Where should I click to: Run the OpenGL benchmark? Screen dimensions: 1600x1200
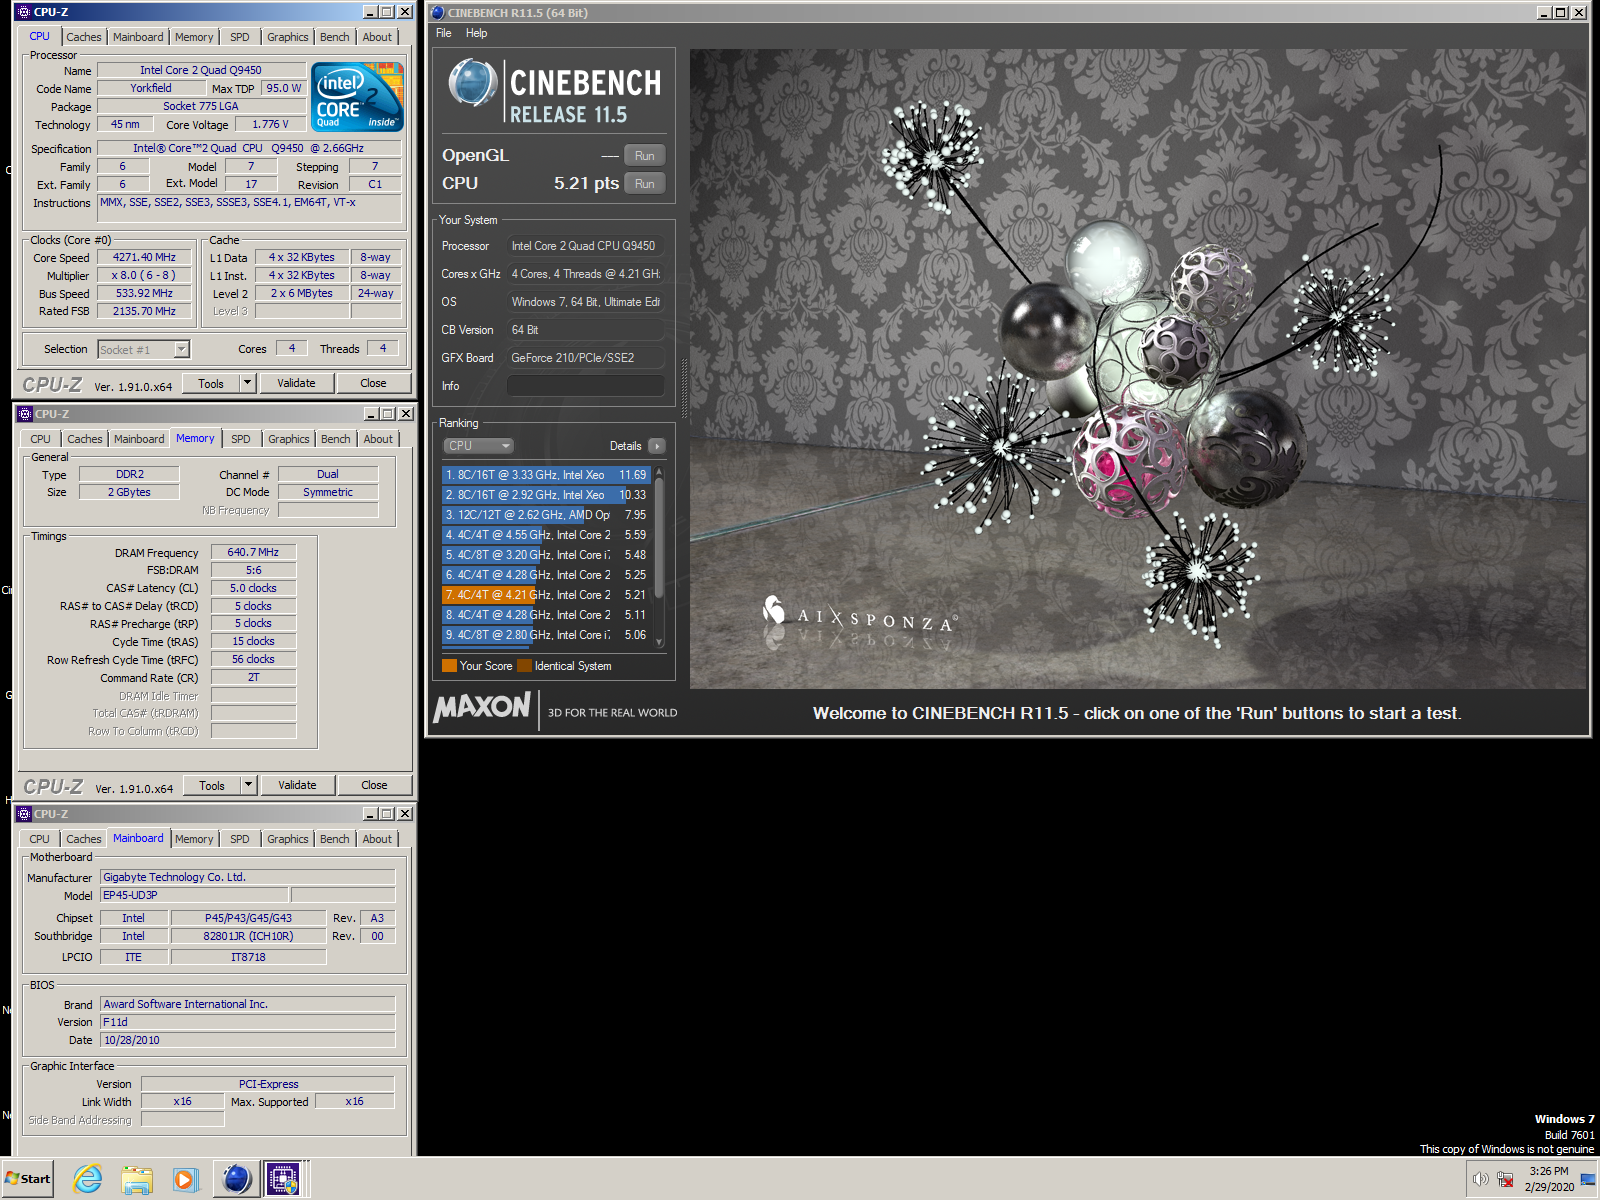[x=645, y=156]
